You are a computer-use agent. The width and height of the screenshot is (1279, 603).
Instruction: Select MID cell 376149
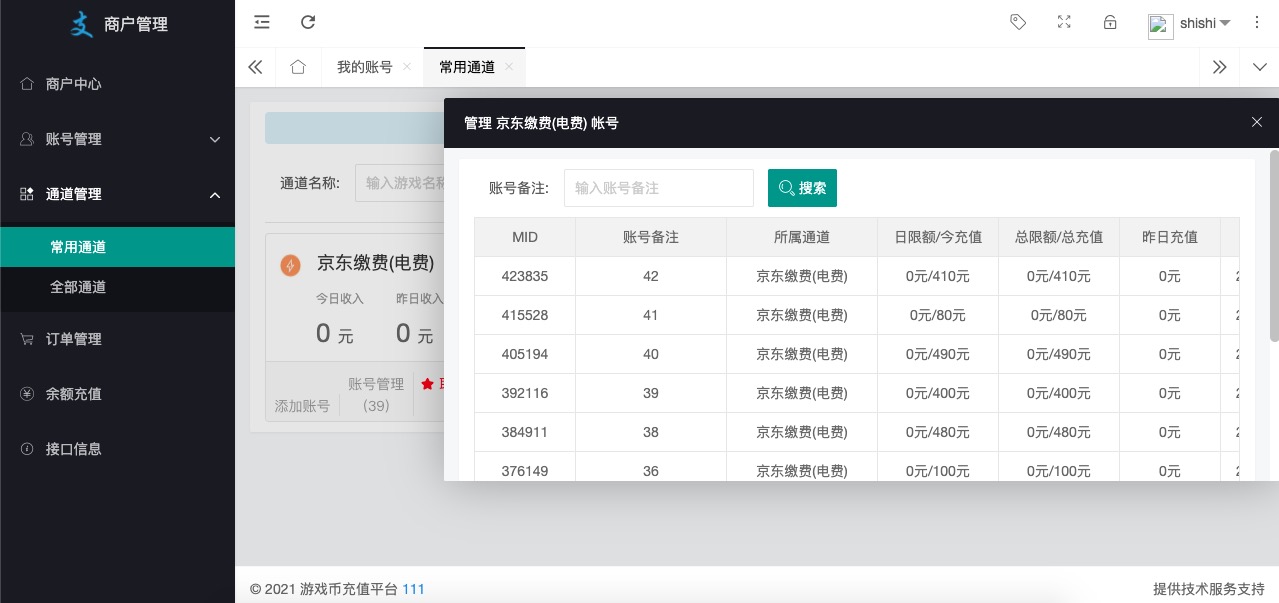[525, 466]
